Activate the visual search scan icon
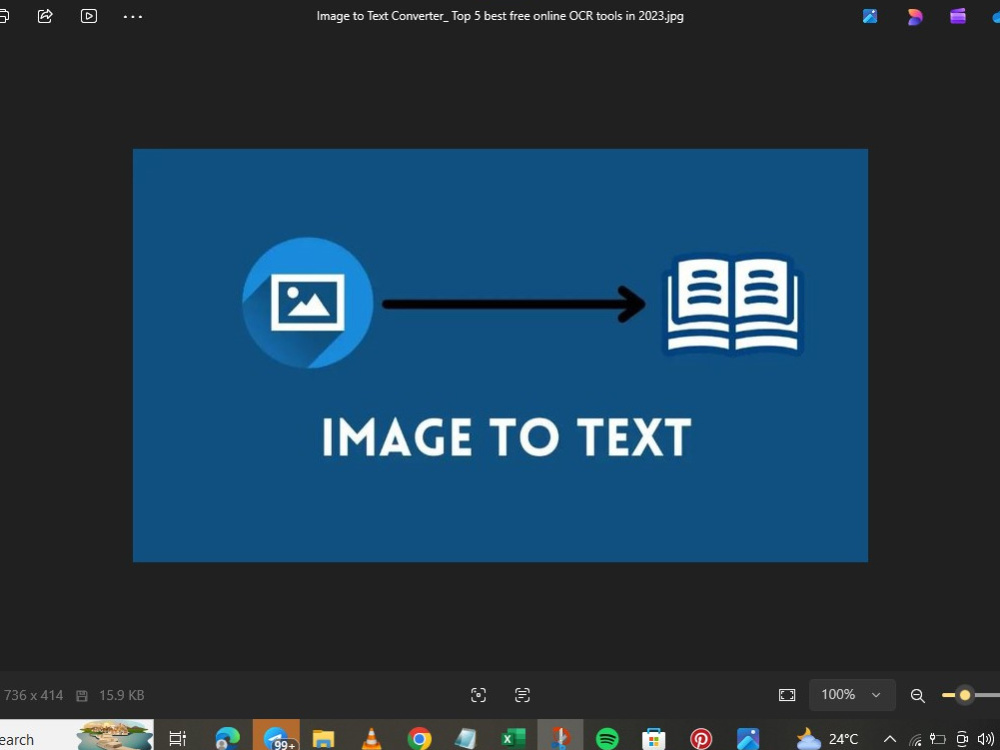The height and width of the screenshot is (750, 1000). tap(478, 695)
